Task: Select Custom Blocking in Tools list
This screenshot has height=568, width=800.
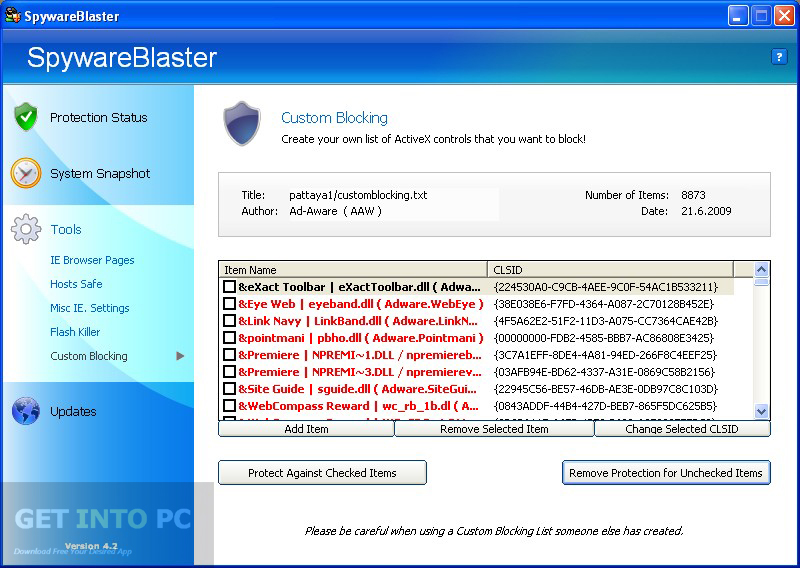Action: tap(89, 356)
